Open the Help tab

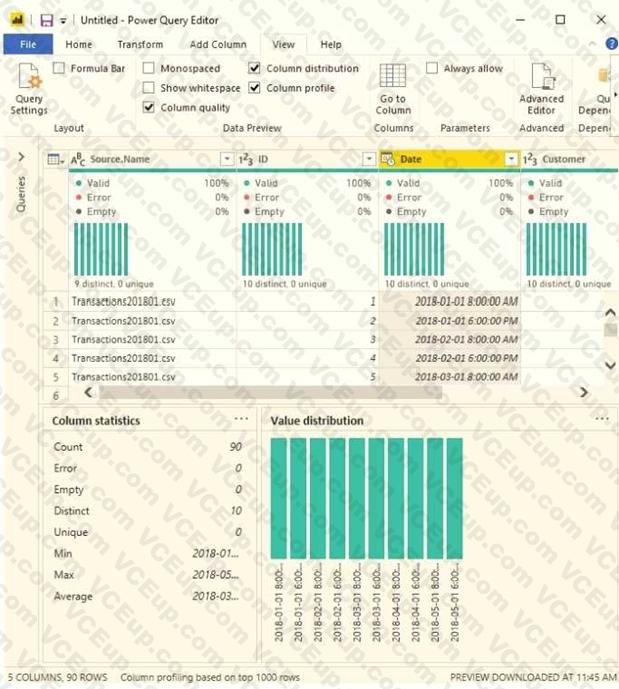[331, 44]
